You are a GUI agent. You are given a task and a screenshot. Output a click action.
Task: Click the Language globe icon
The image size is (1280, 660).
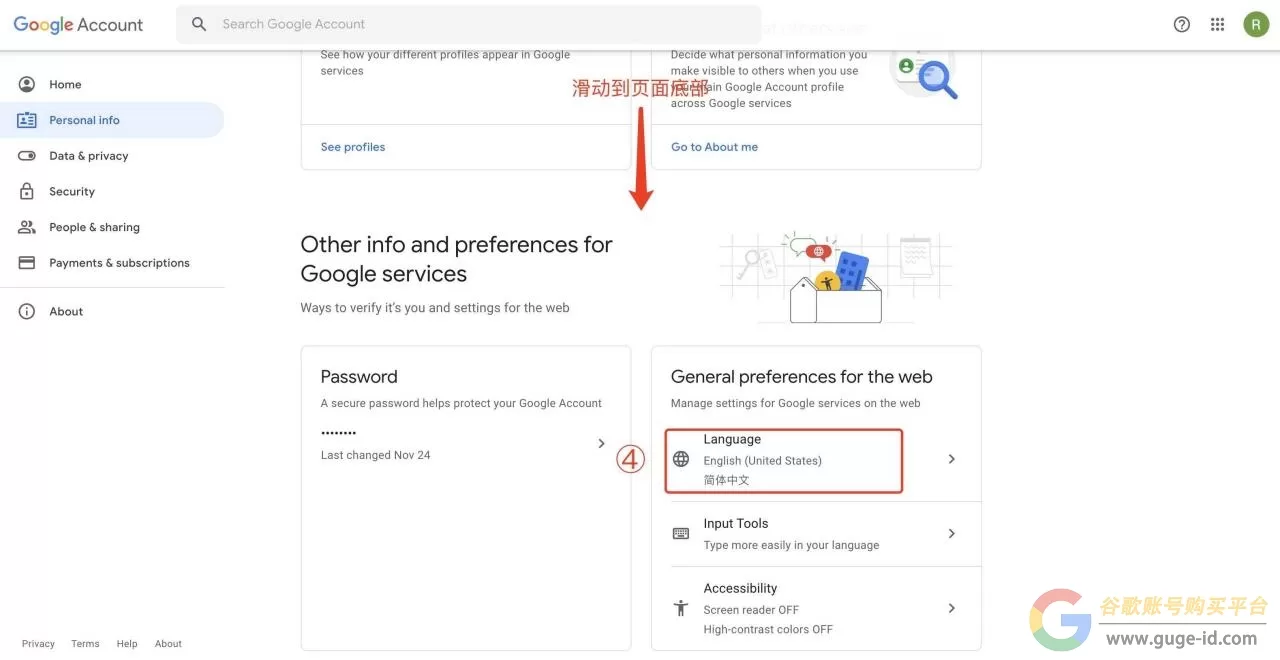(x=681, y=459)
